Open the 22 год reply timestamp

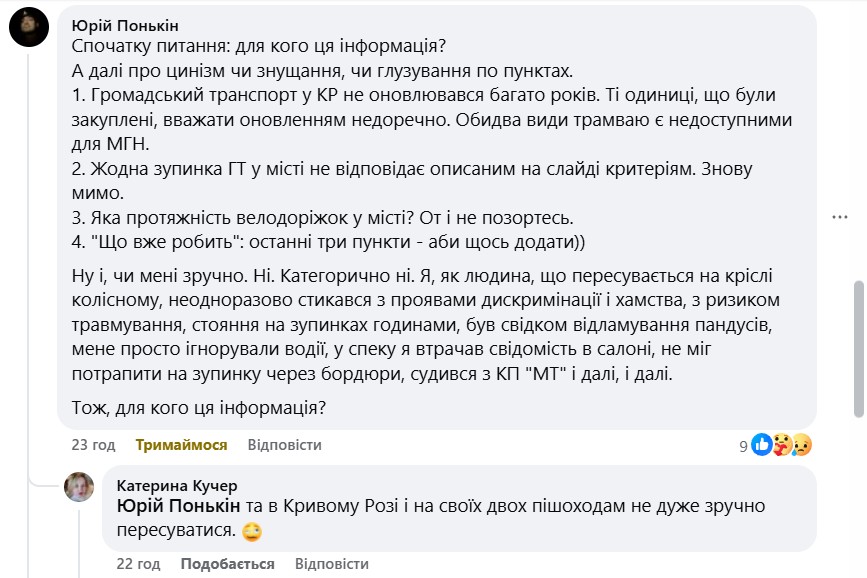pos(138,564)
